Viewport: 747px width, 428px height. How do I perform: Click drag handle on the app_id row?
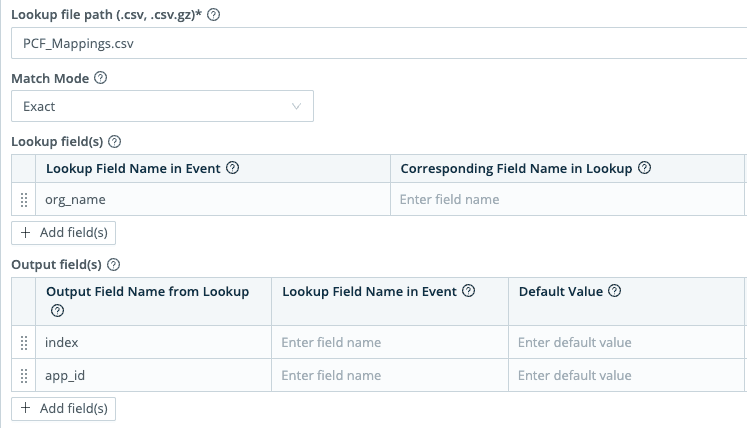pyautogui.click(x=24, y=376)
